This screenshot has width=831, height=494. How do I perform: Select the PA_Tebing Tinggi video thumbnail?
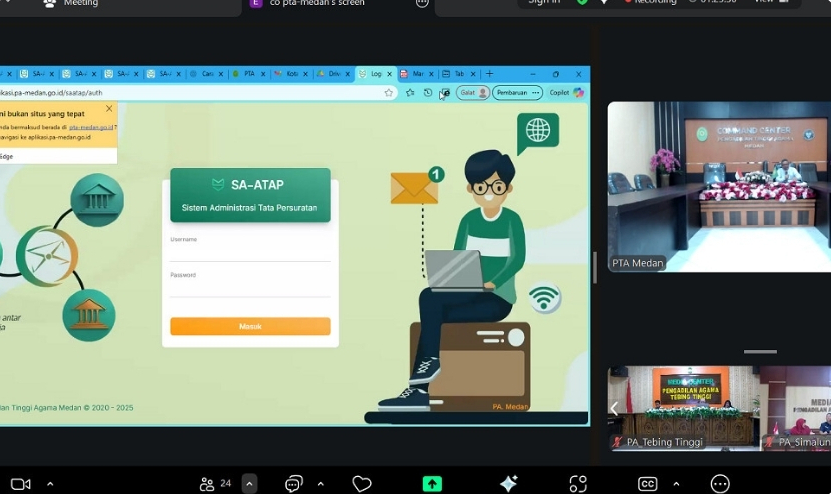[x=684, y=408]
